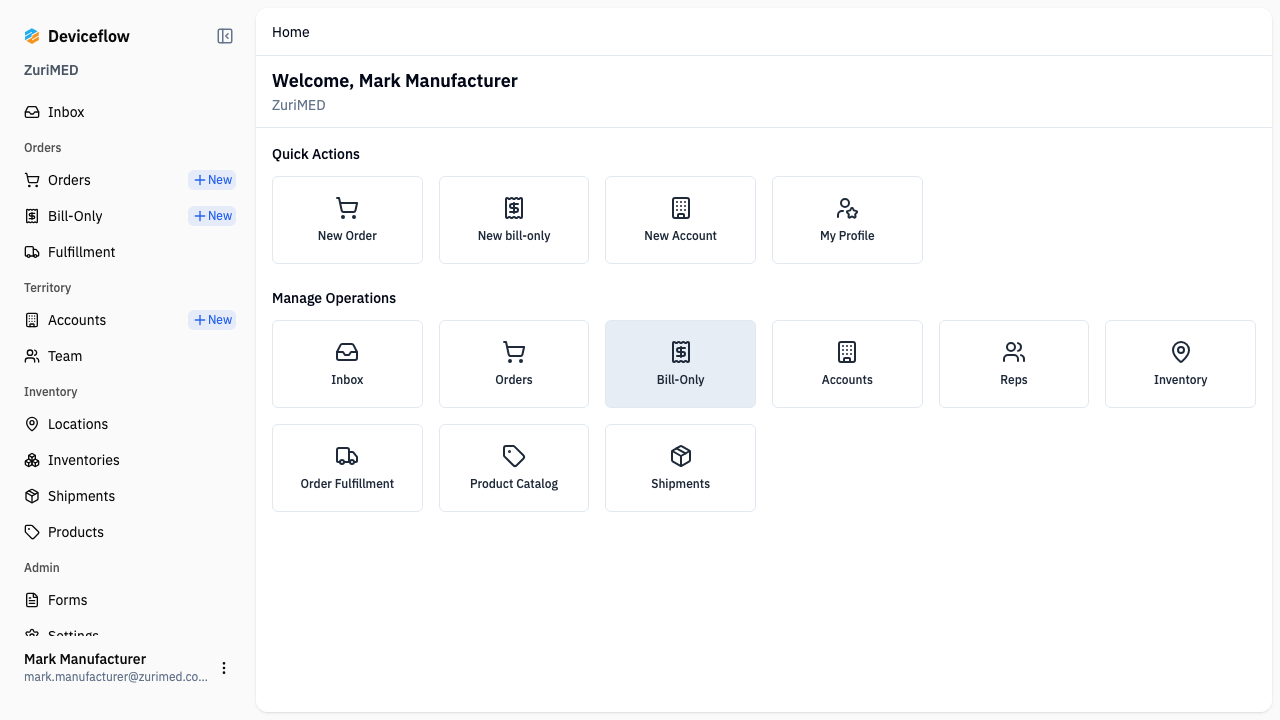This screenshot has height=720, width=1280.
Task: Click the Fulfillment truck icon
Action: pos(31,252)
